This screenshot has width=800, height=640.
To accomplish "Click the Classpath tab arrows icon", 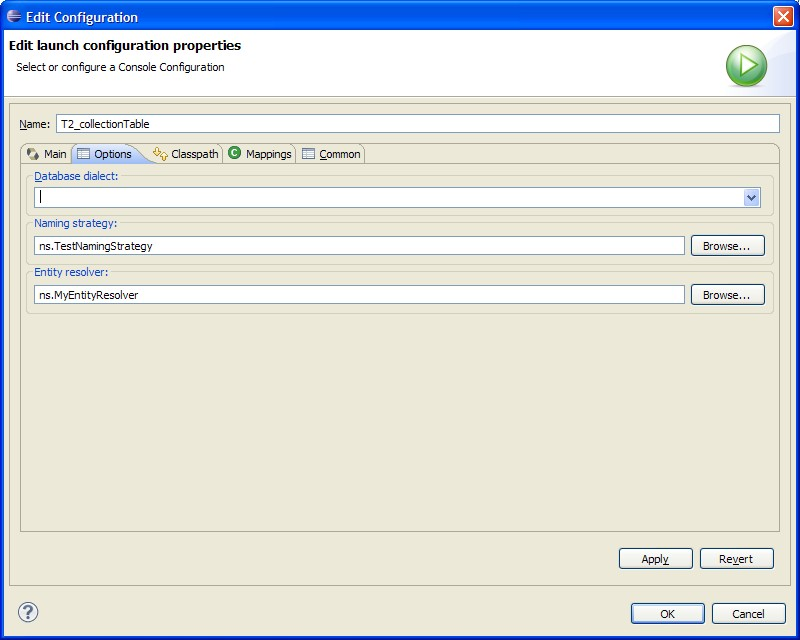I will pos(160,154).
